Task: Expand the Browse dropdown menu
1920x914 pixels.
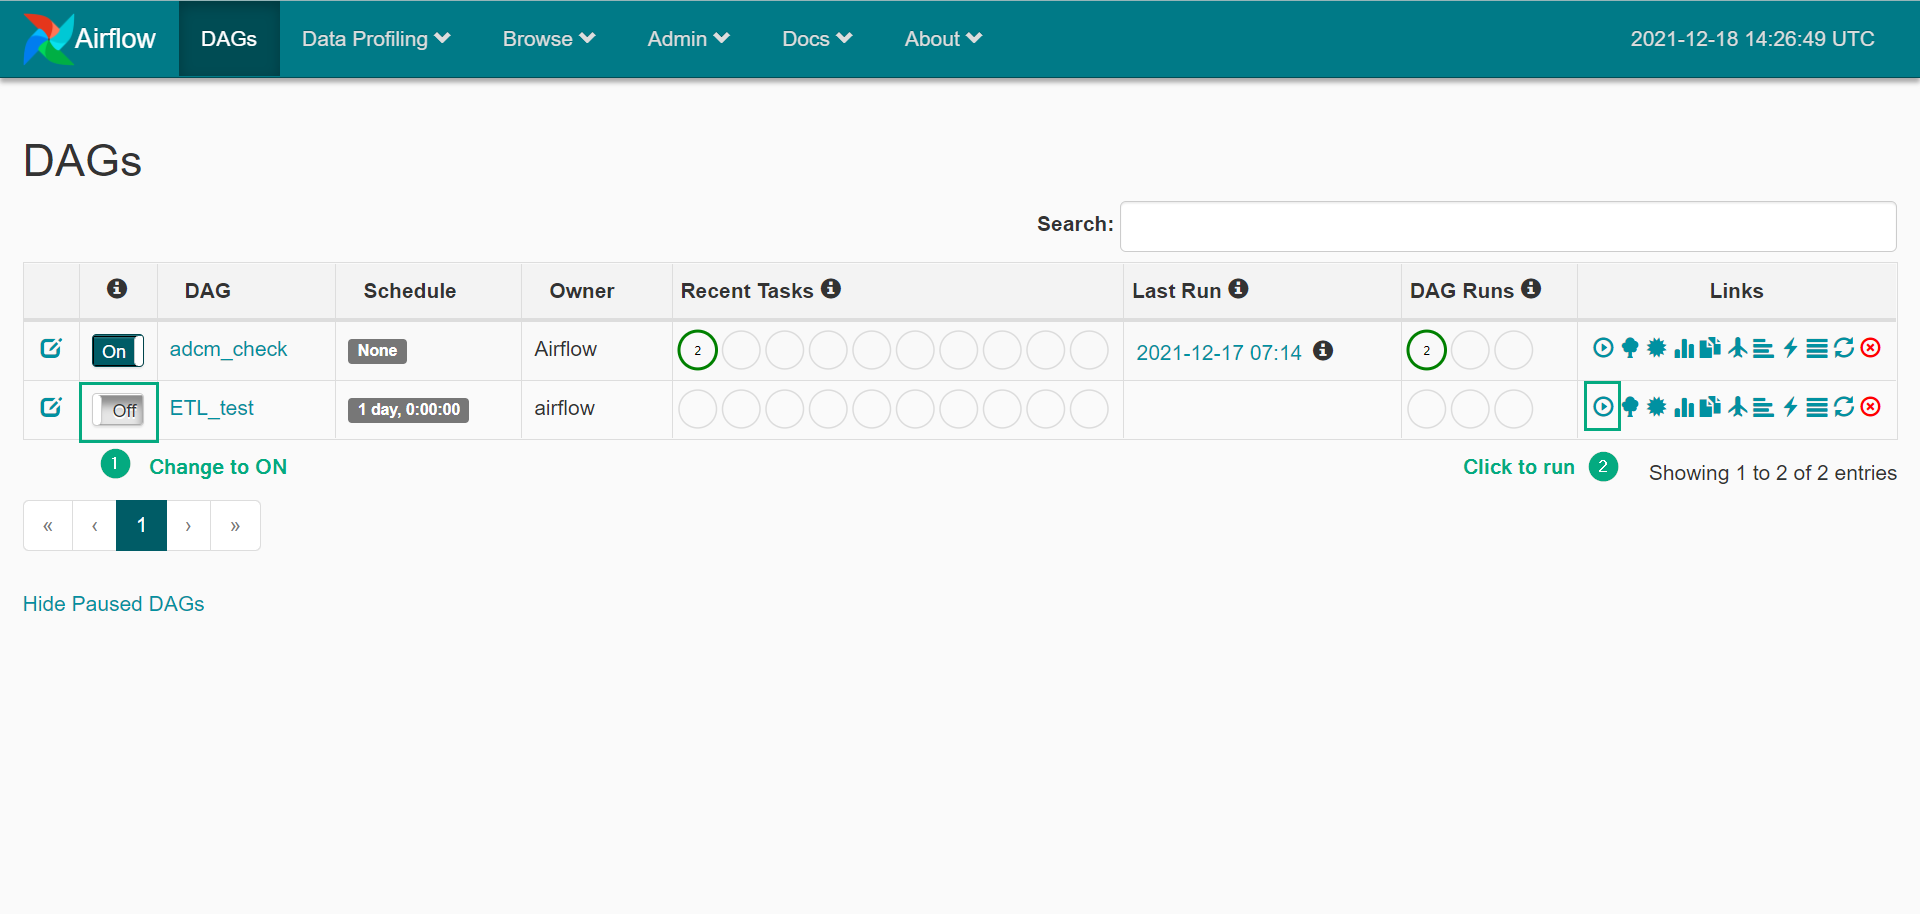Action: coord(549,39)
